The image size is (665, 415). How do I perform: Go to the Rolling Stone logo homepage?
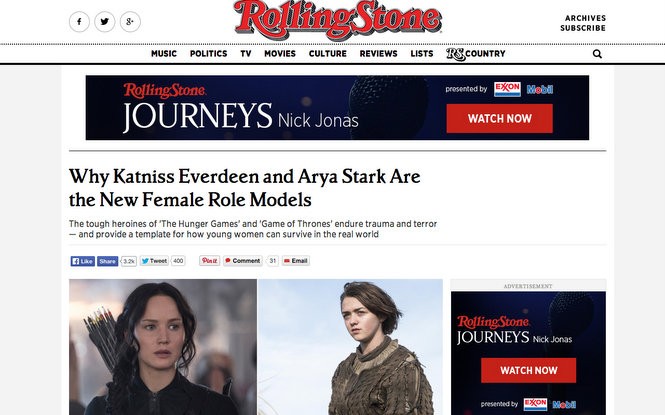click(338, 19)
